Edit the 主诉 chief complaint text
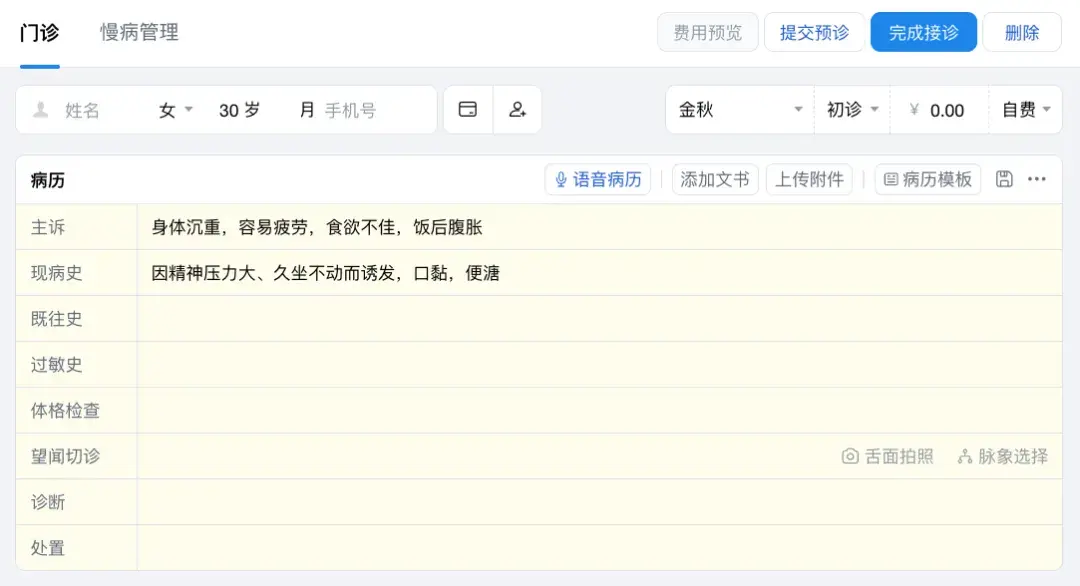Image resolution: width=1080 pixels, height=586 pixels. pos(599,227)
